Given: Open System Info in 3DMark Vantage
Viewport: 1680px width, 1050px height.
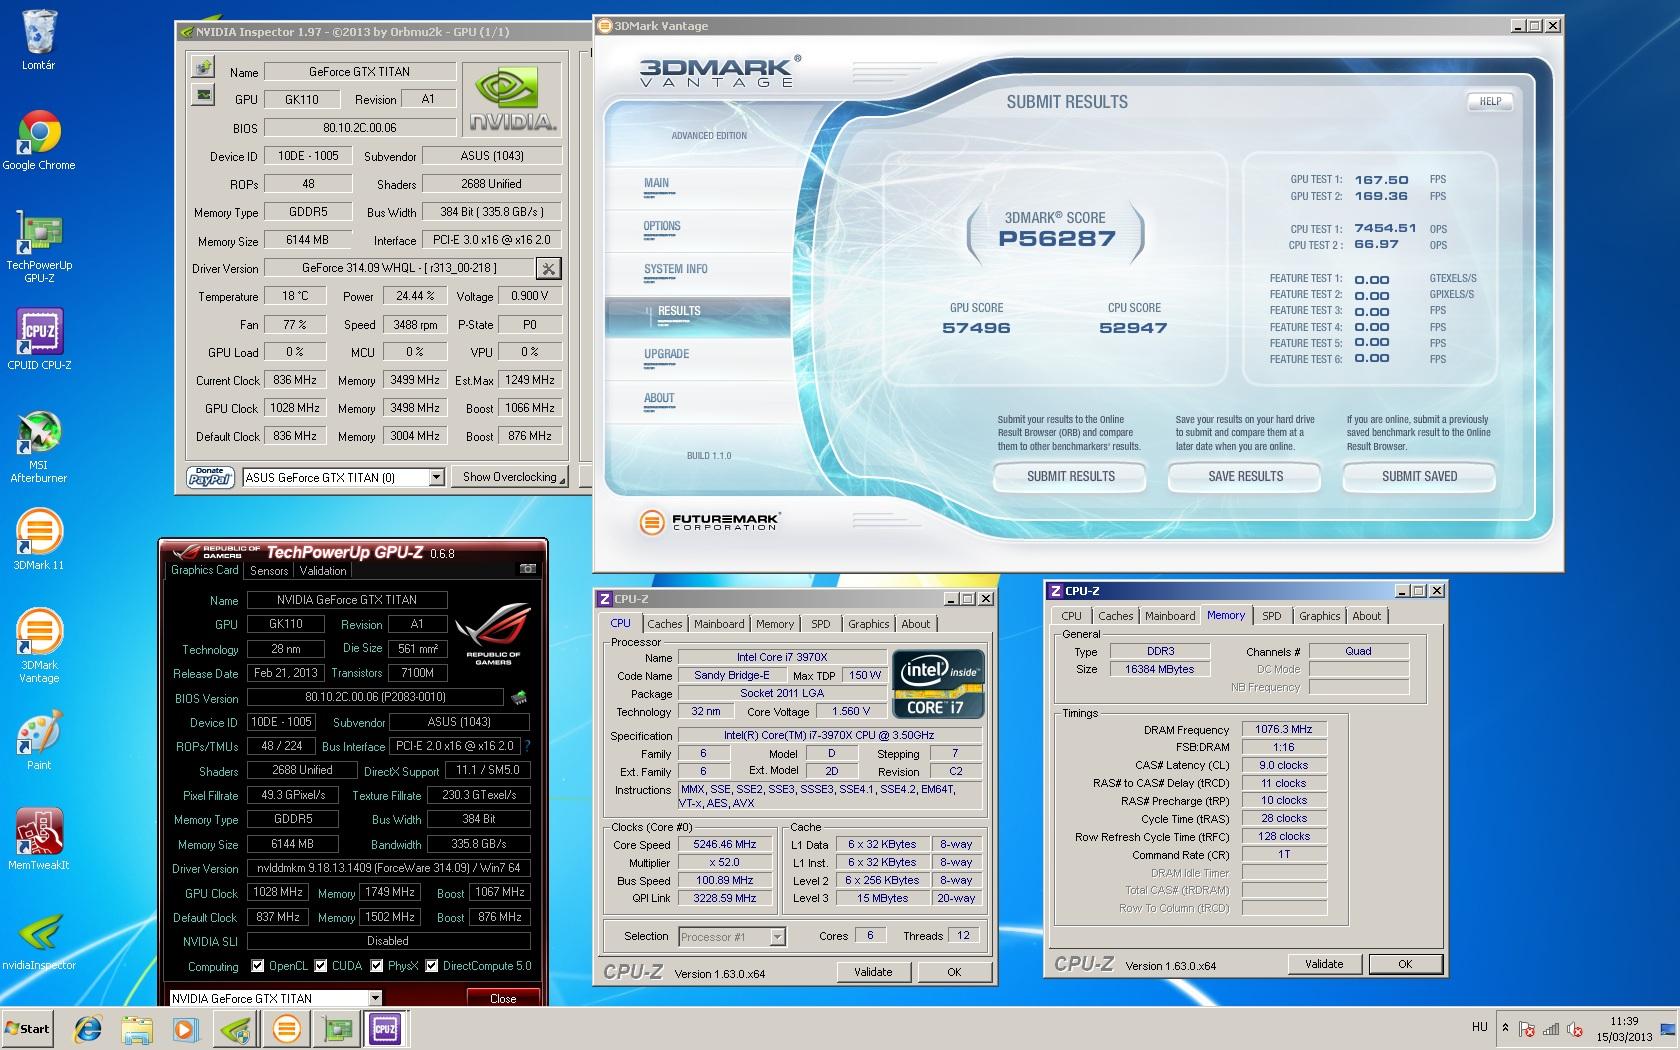Looking at the screenshot, I should [x=676, y=269].
